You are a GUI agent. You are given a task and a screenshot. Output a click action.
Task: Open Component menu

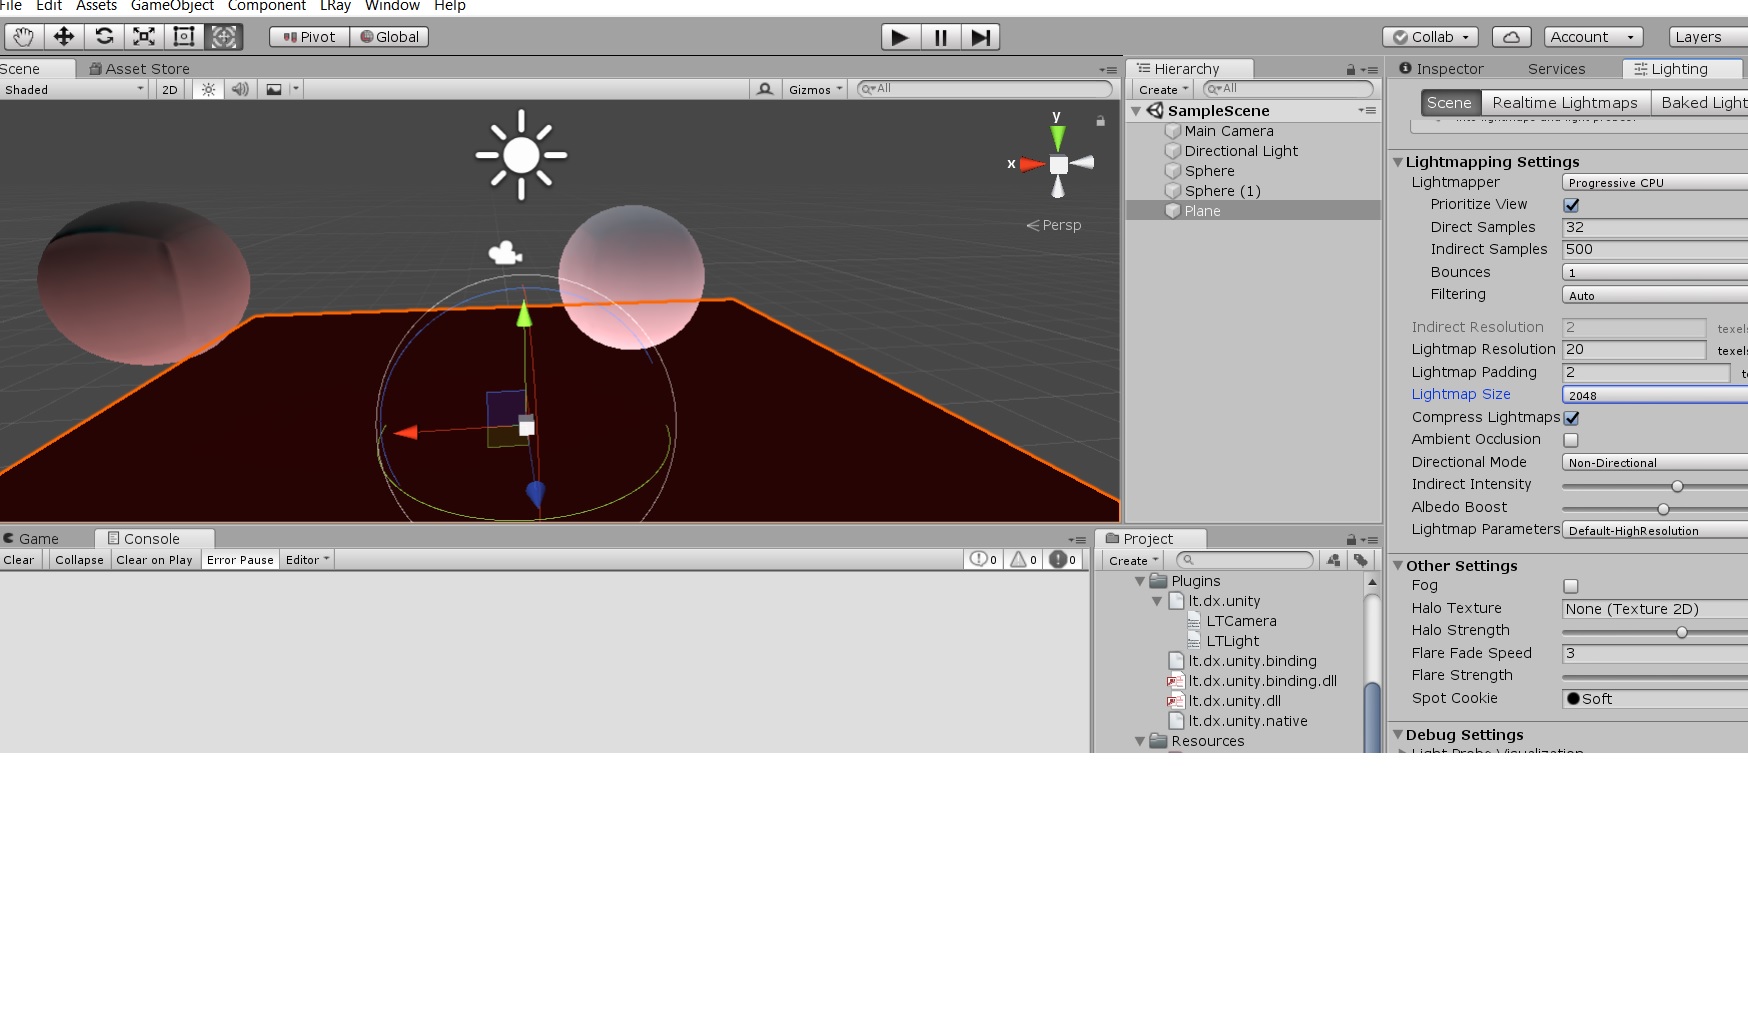coord(267,6)
